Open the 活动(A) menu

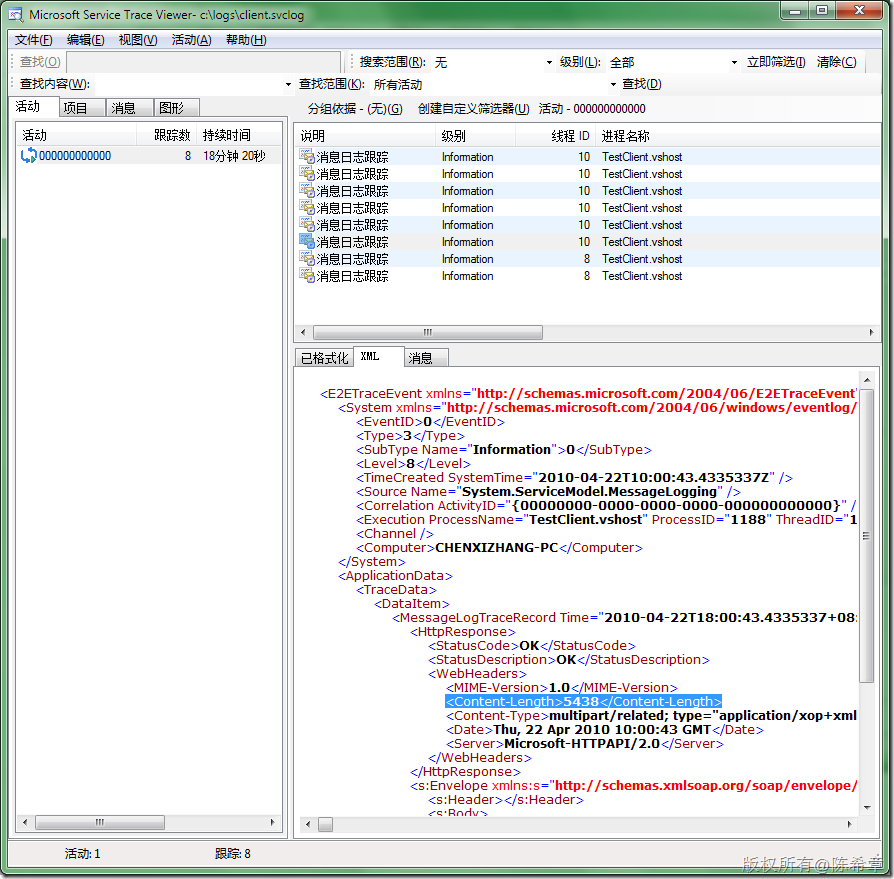click(192, 40)
